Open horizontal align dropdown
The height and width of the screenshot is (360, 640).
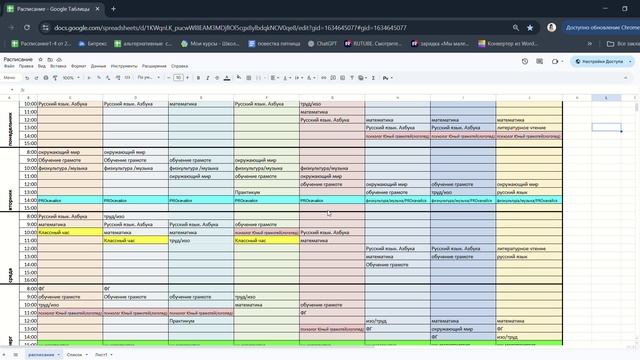(274, 78)
